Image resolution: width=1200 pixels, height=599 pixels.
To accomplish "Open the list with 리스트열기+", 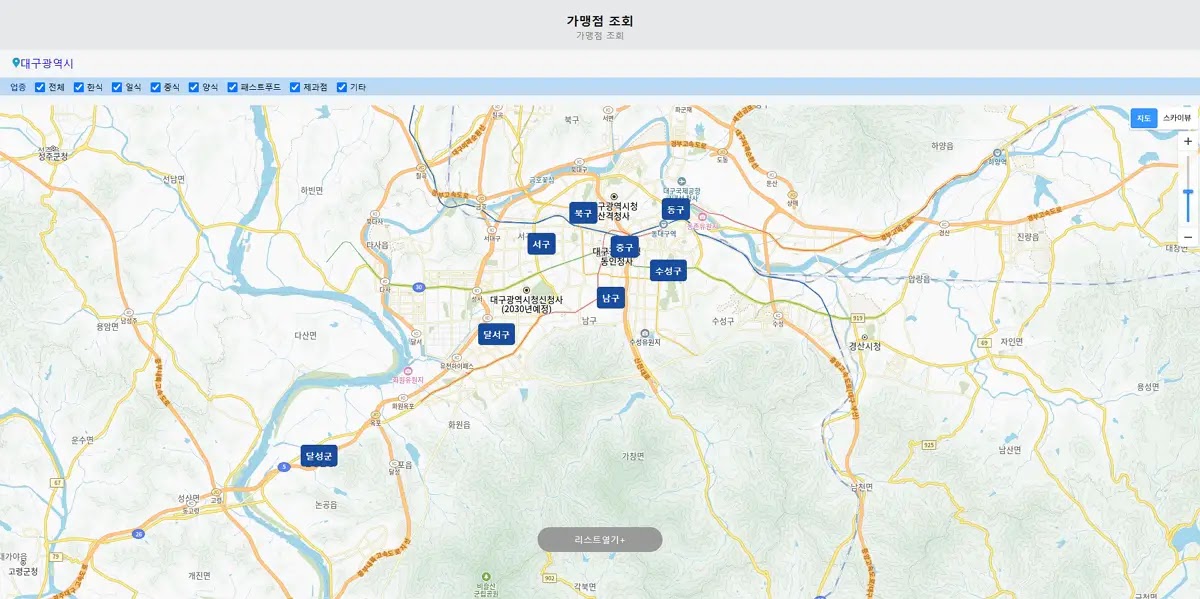I will click(600, 540).
